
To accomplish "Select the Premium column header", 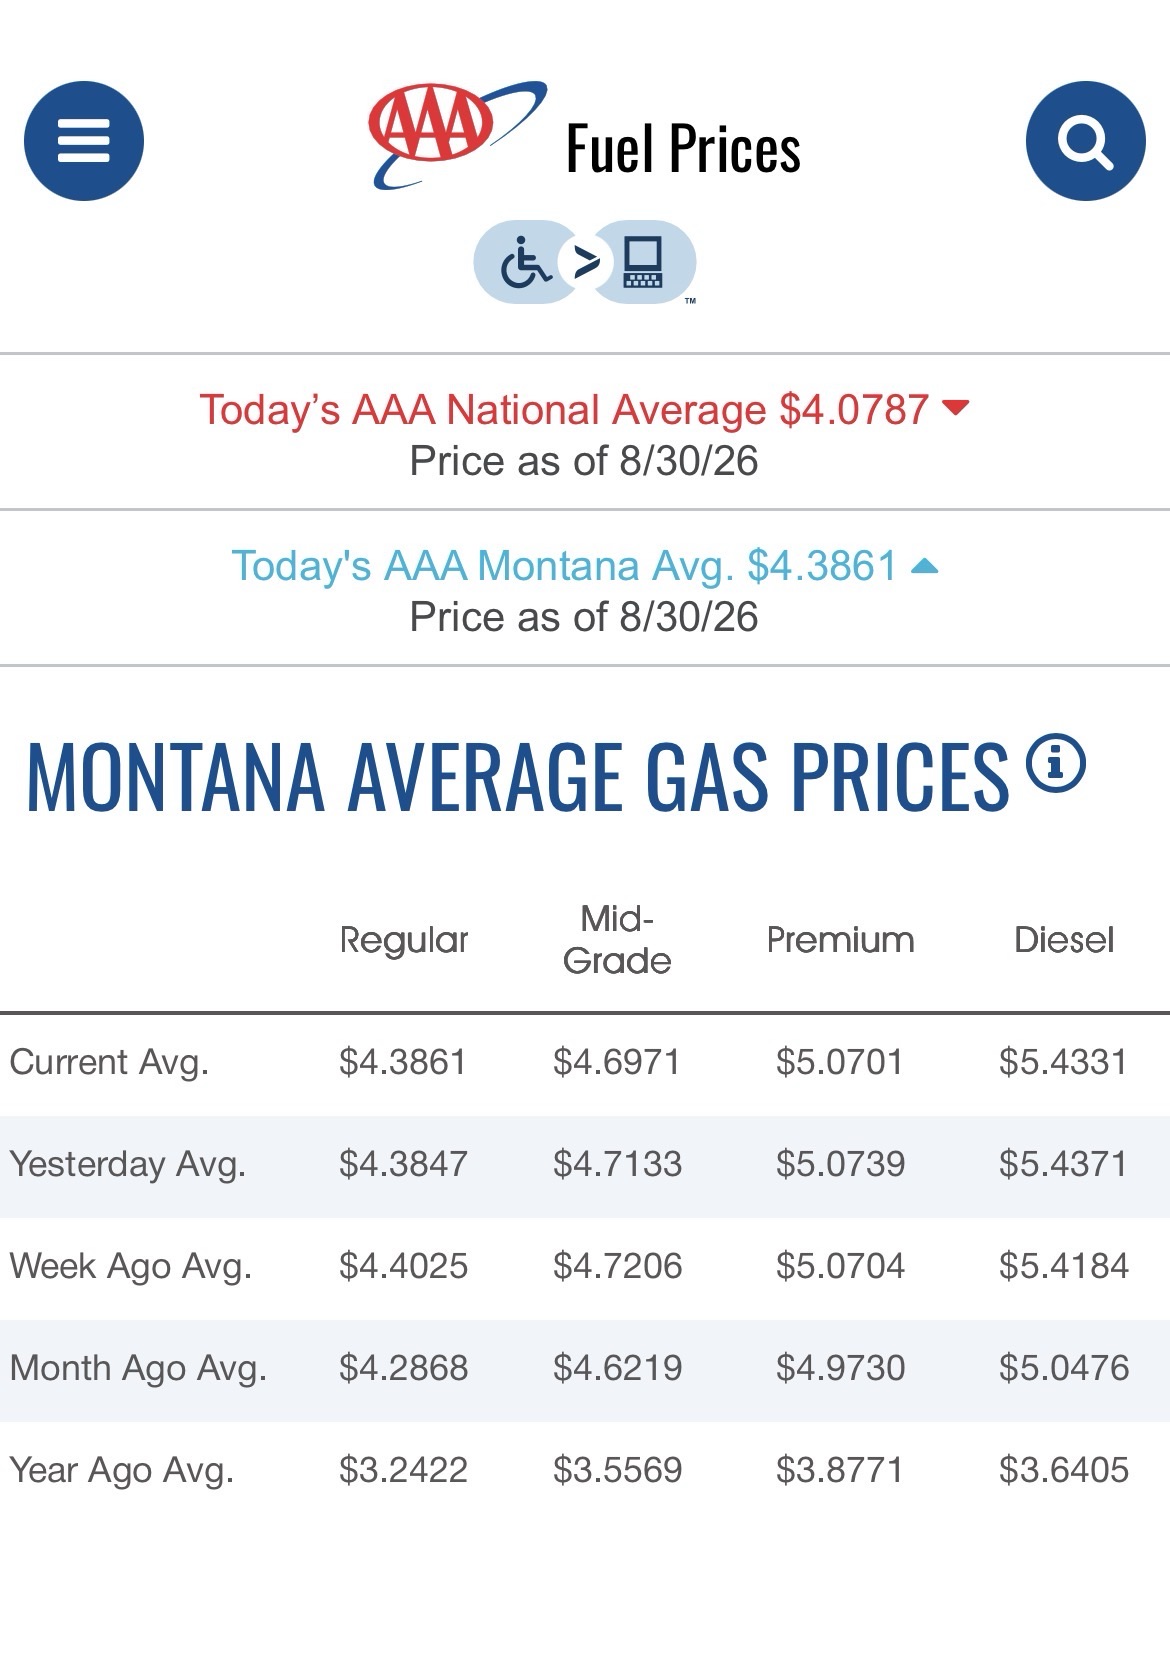I will 840,940.
